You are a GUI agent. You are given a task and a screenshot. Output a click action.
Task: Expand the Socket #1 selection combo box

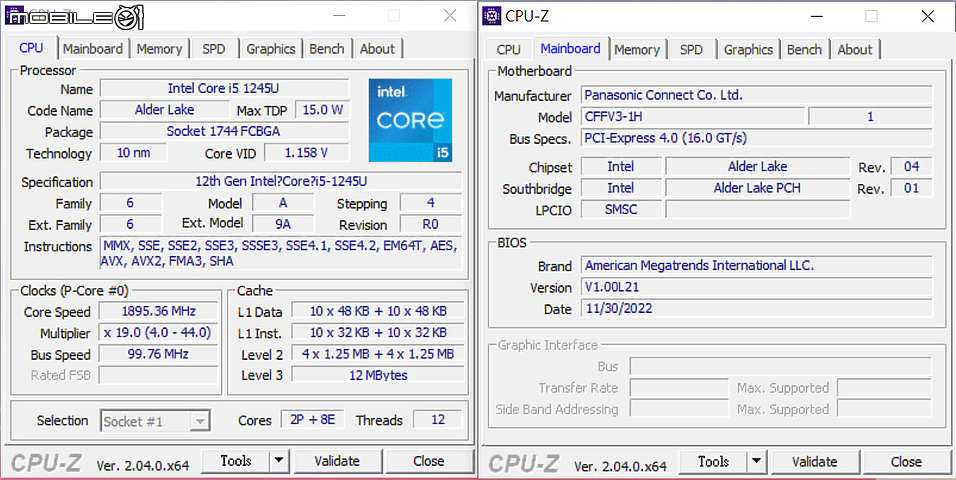(x=155, y=421)
